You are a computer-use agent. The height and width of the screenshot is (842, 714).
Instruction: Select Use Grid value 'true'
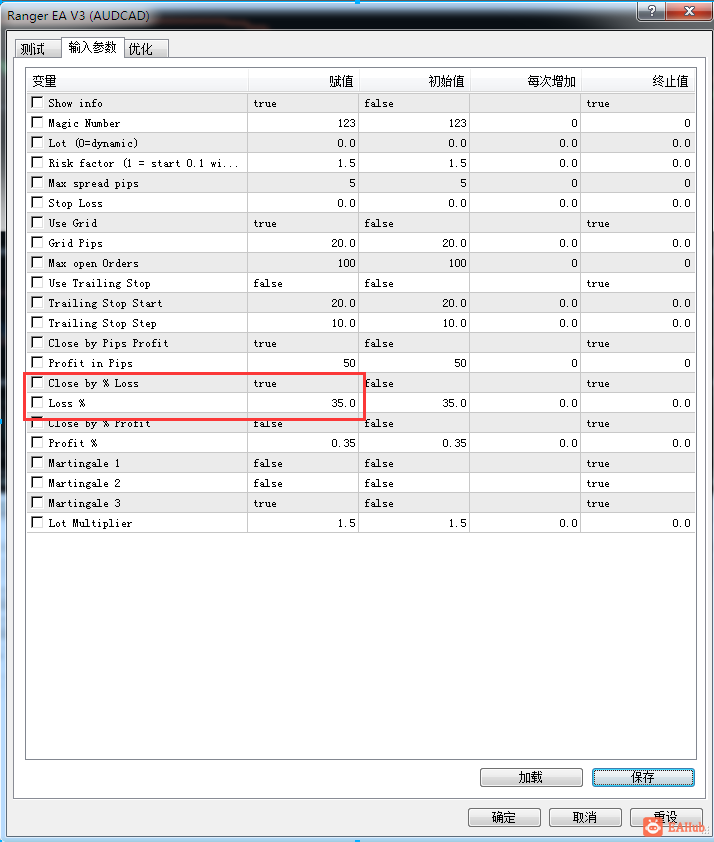(x=303, y=223)
